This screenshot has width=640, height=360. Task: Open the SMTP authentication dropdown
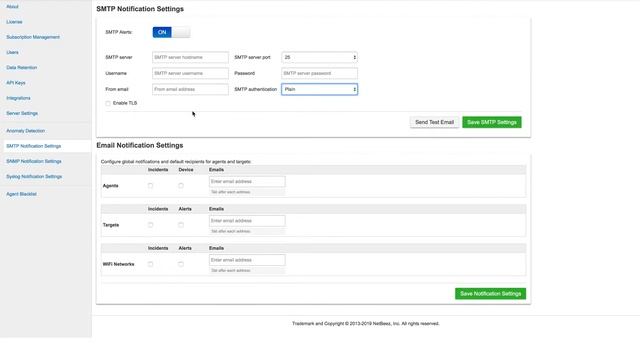(320, 89)
